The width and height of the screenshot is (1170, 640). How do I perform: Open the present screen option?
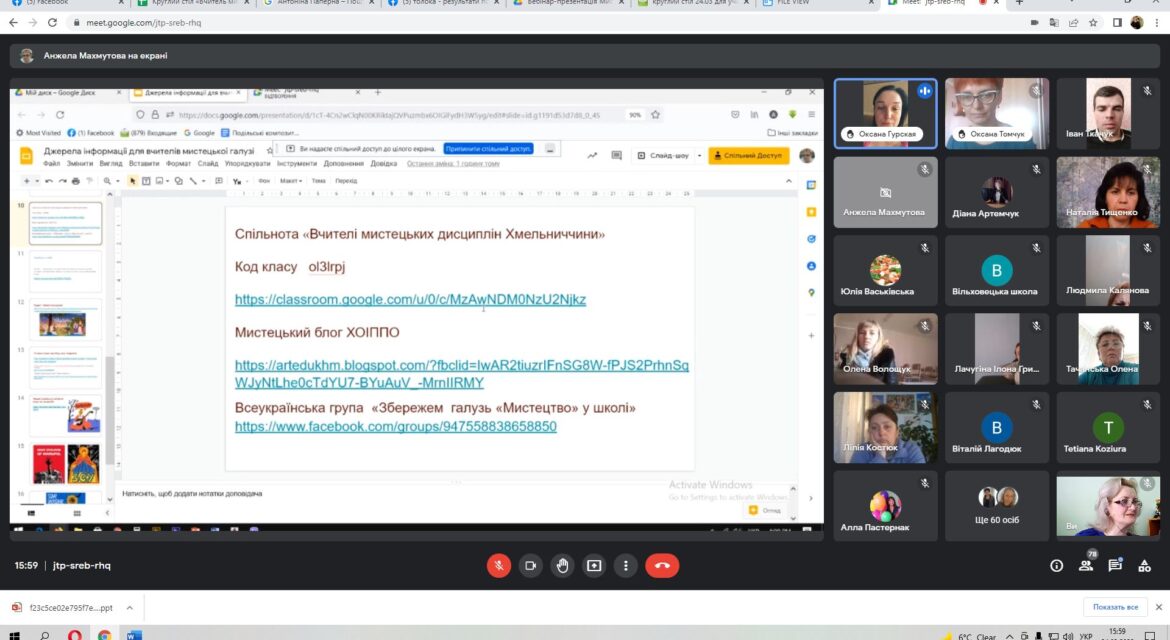click(594, 565)
